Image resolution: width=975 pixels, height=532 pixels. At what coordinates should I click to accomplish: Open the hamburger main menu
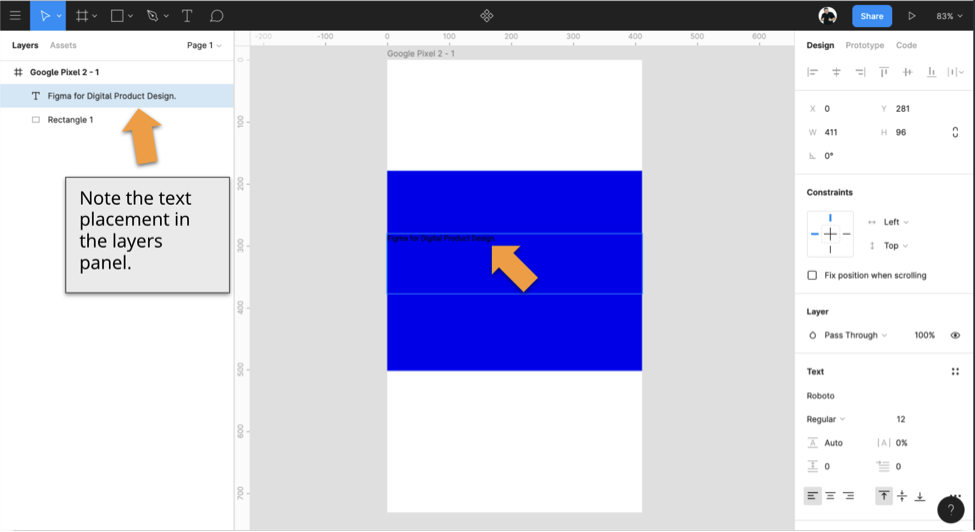(15, 16)
